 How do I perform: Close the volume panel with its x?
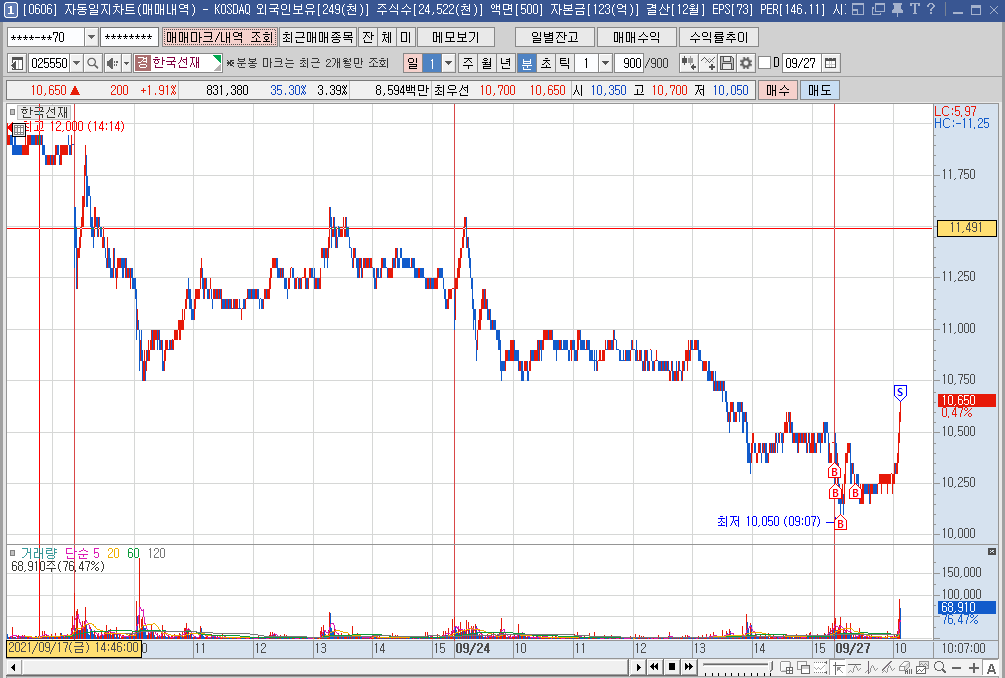(992, 552)
